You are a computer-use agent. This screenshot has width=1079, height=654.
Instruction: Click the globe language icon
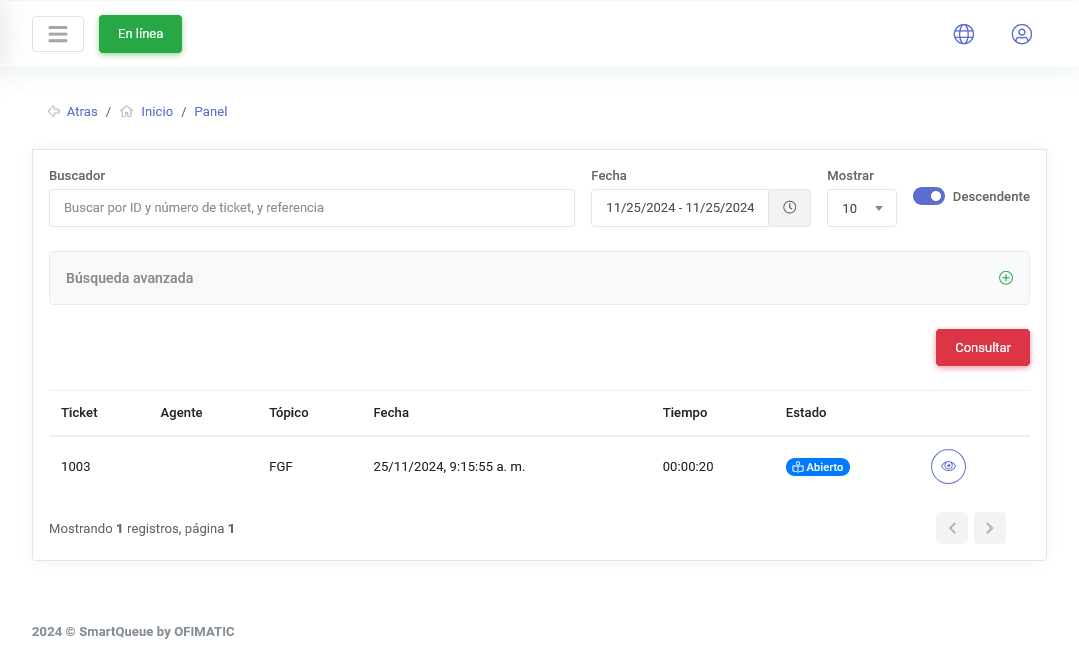(963, 34)
